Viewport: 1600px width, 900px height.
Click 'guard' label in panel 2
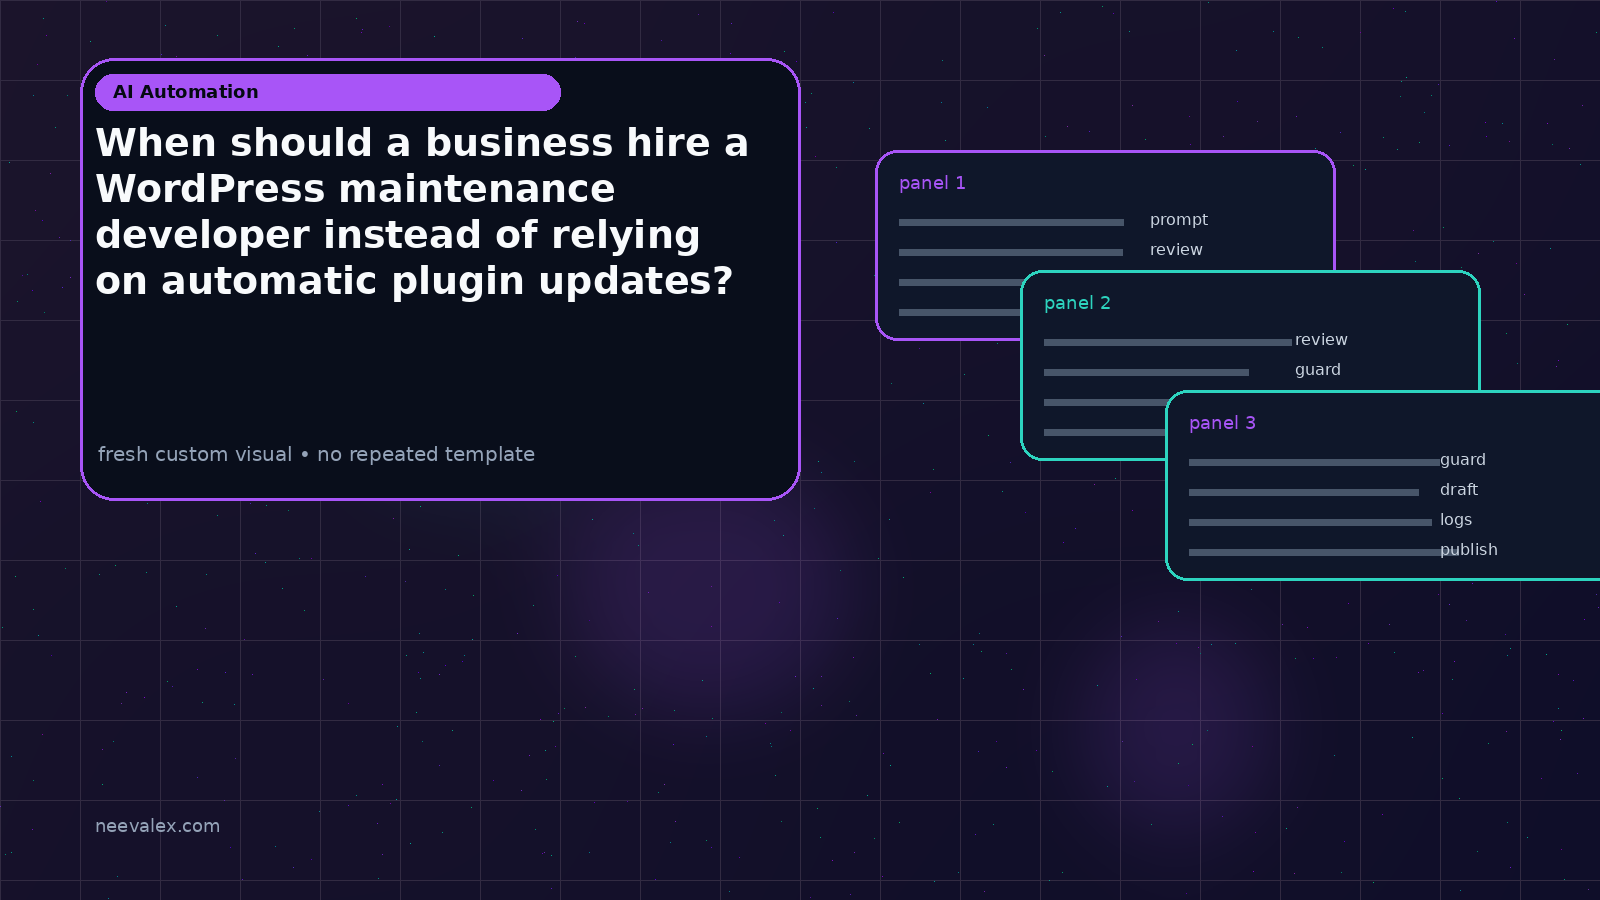click(1318, 370)
